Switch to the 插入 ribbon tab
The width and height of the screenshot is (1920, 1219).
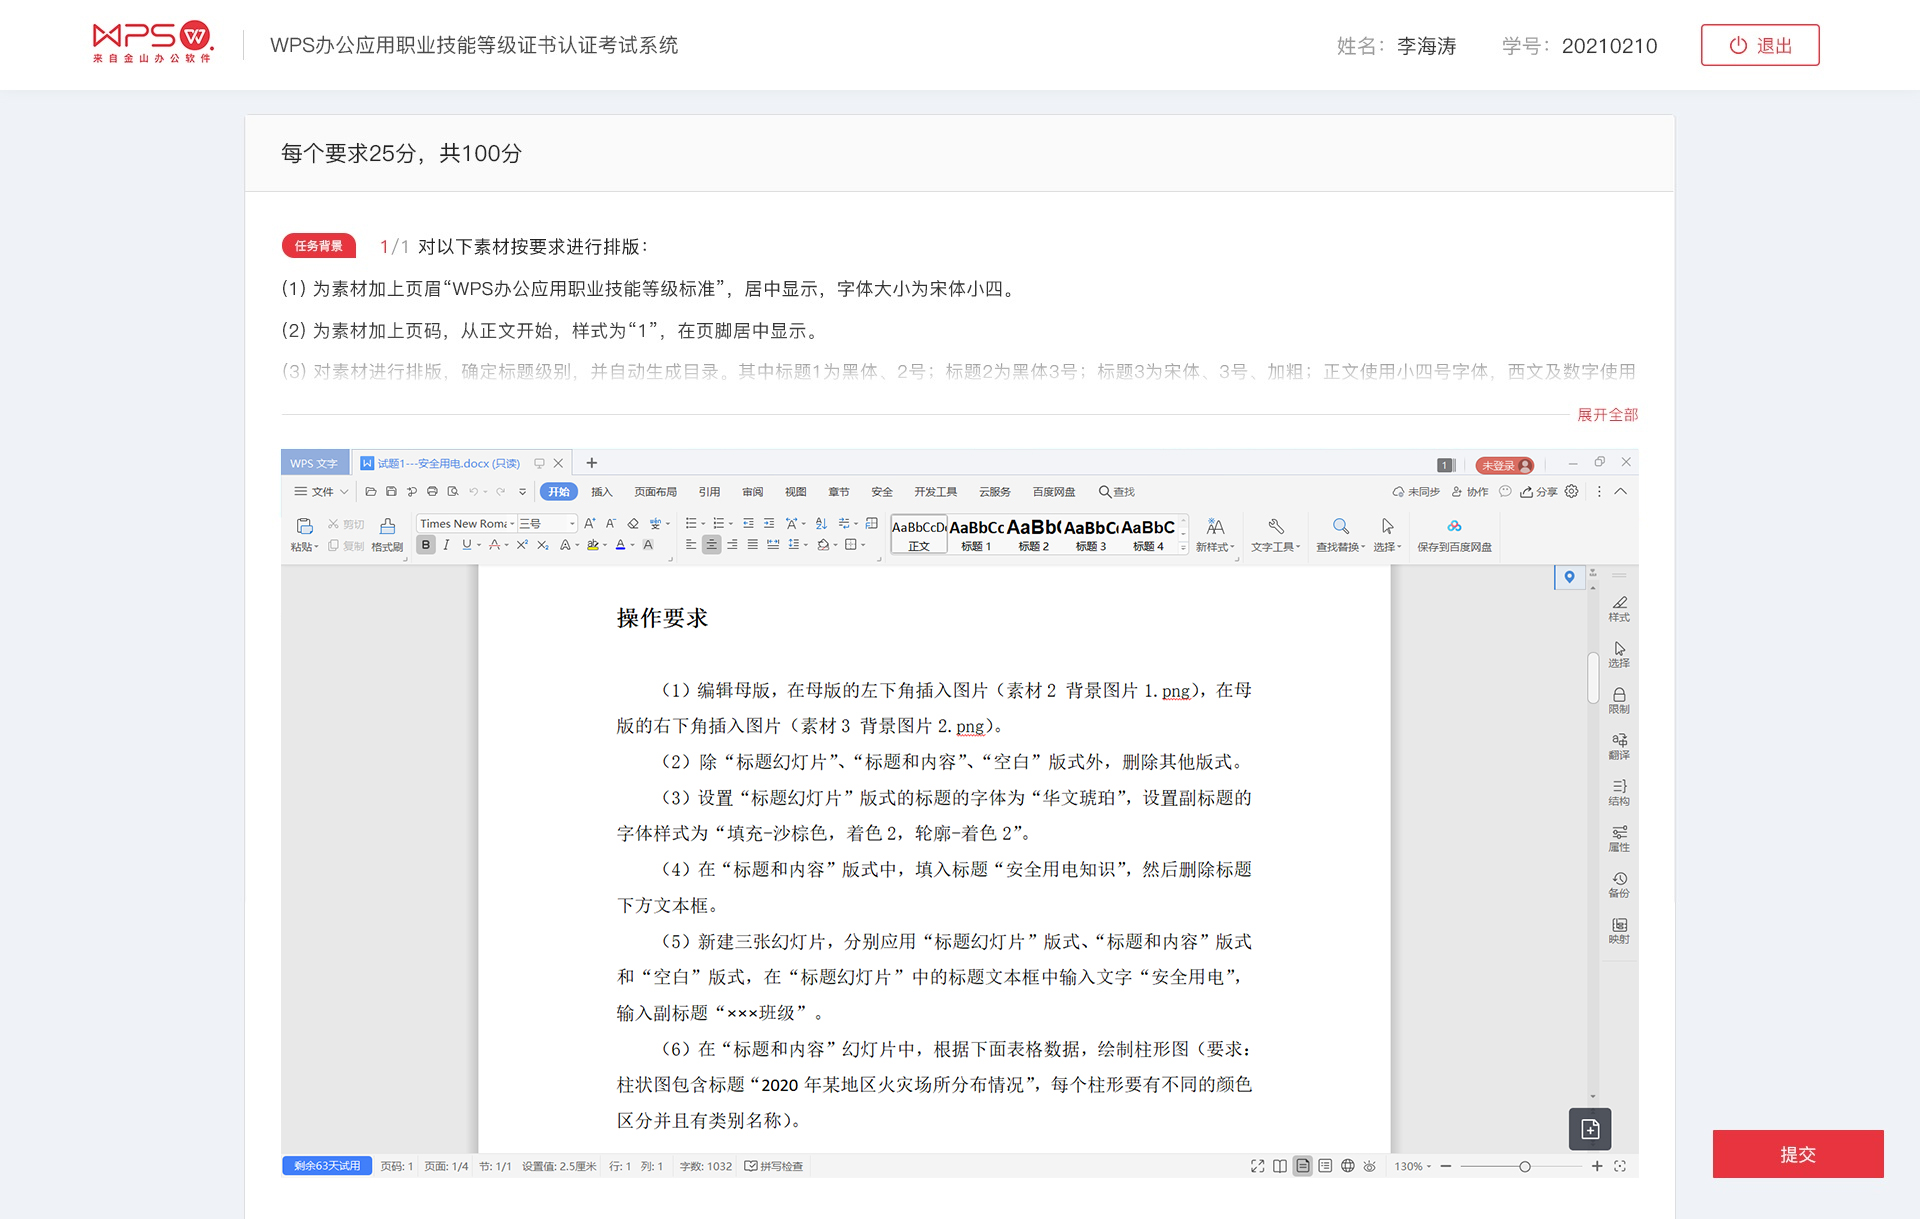pos(601,492)
